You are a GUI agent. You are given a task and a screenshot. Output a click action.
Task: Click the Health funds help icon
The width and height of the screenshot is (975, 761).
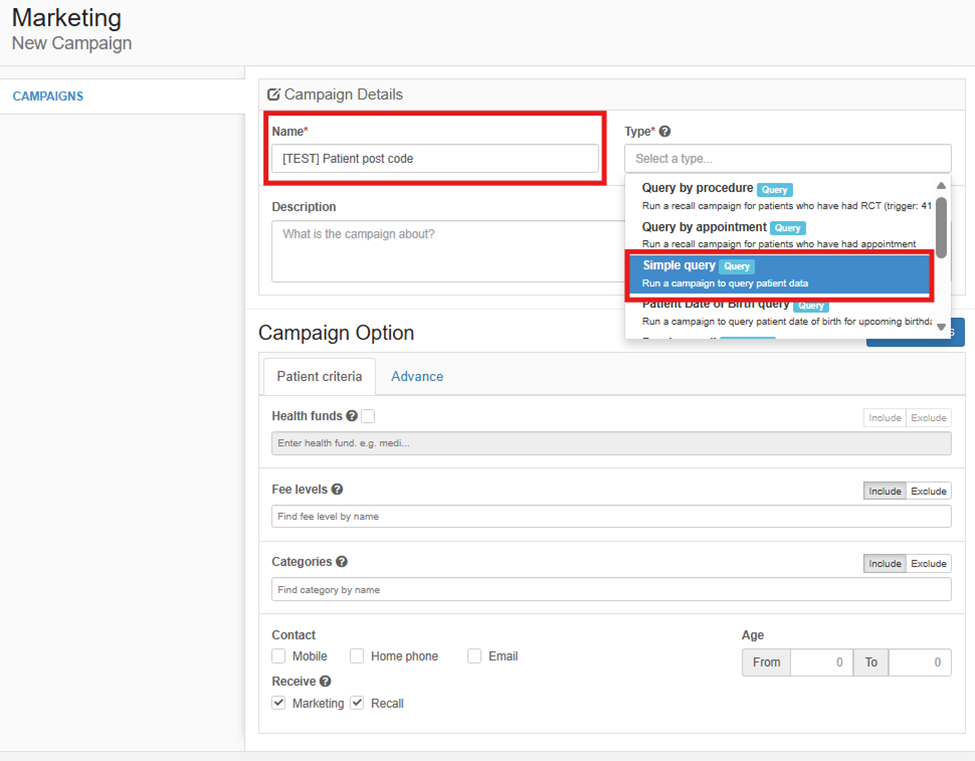[x=352, y=416]
